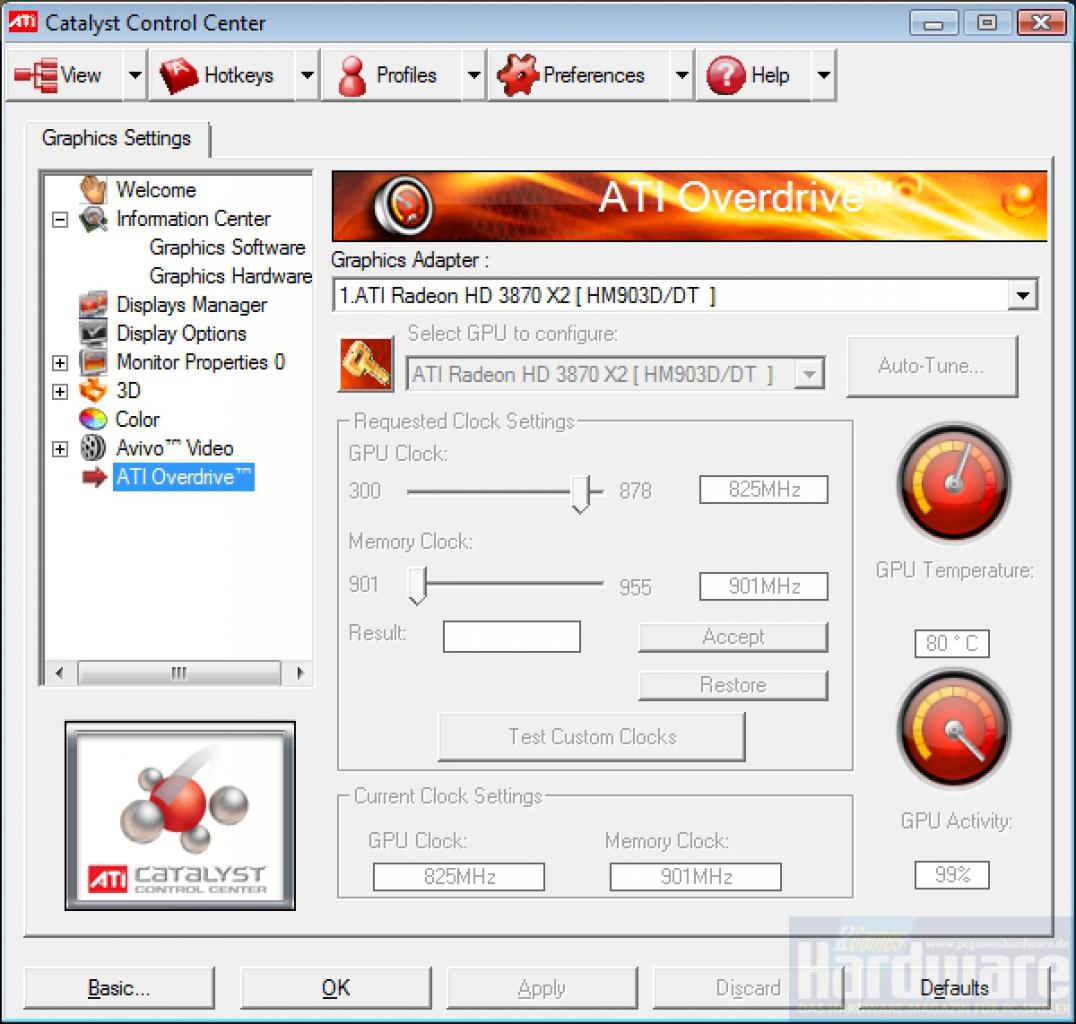Click the Information Center magnifier icon

click(93, 219)
